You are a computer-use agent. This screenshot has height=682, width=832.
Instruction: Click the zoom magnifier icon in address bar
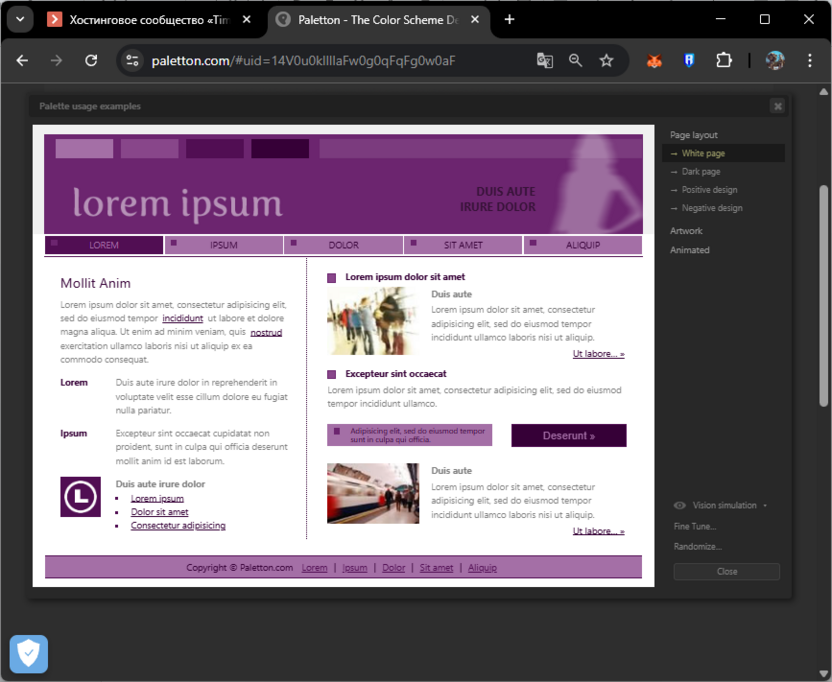576,61
